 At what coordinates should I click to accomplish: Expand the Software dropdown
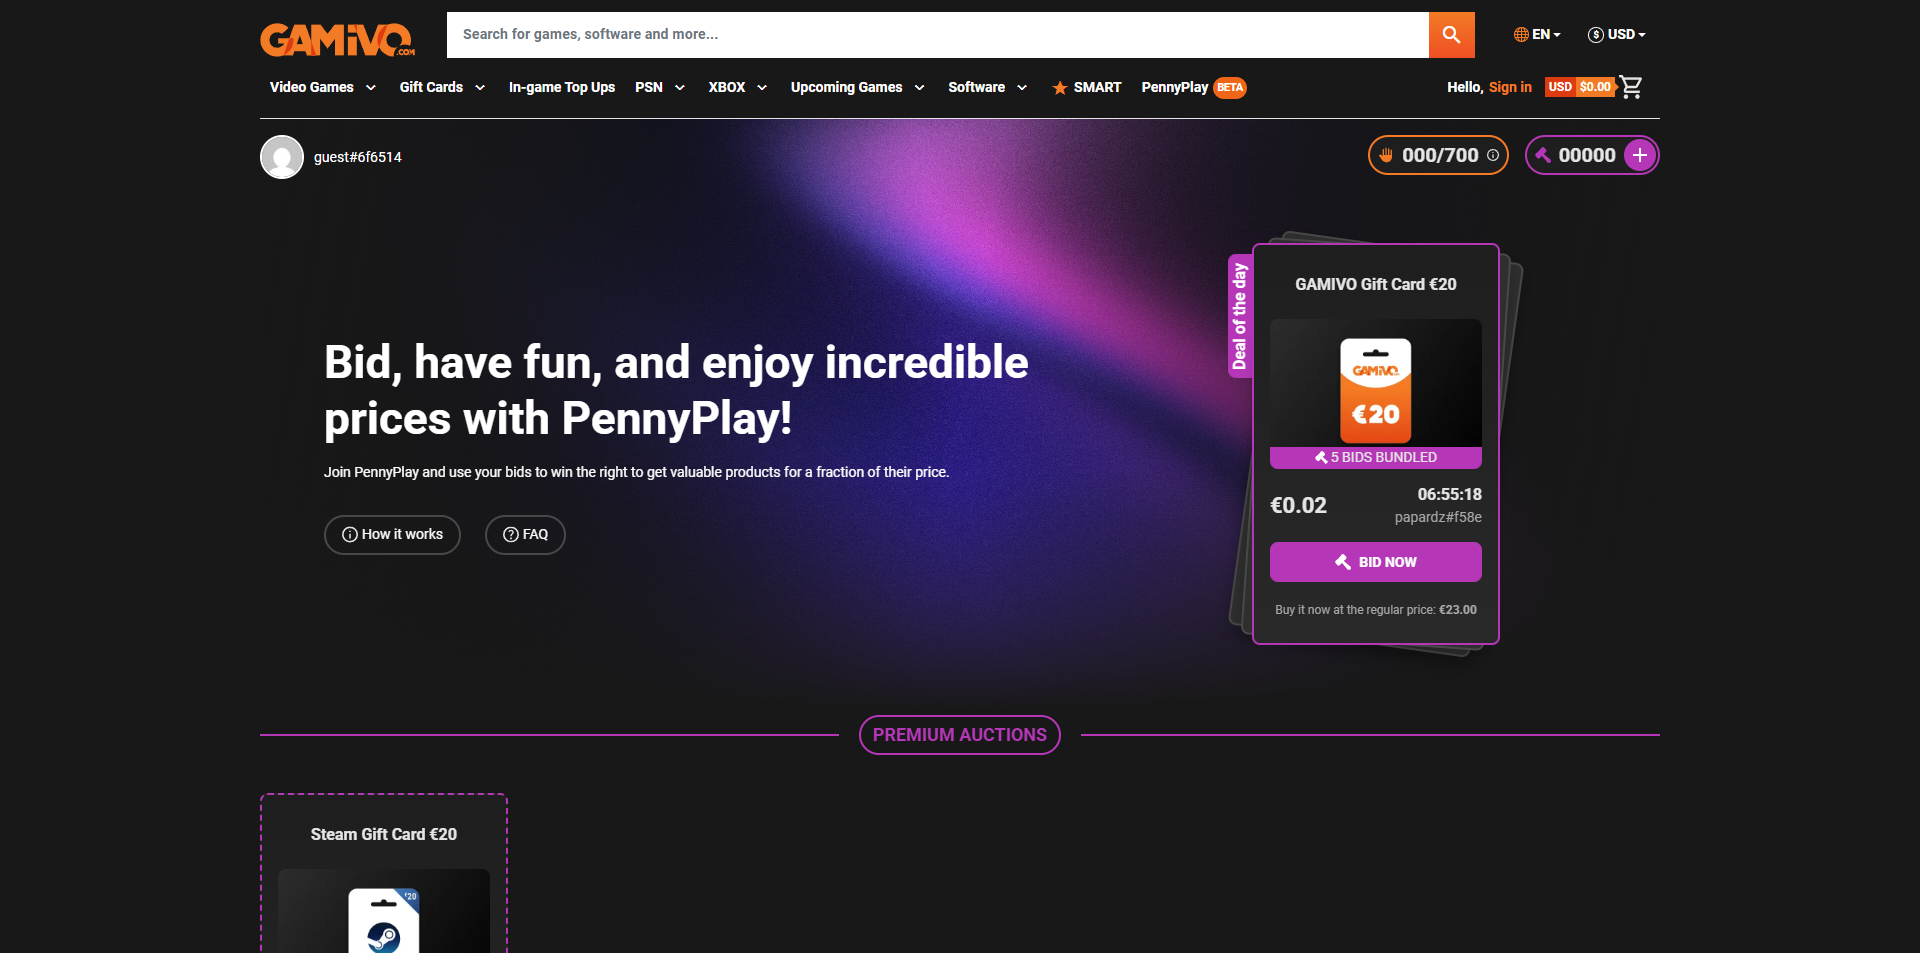[x=988, y=87]
